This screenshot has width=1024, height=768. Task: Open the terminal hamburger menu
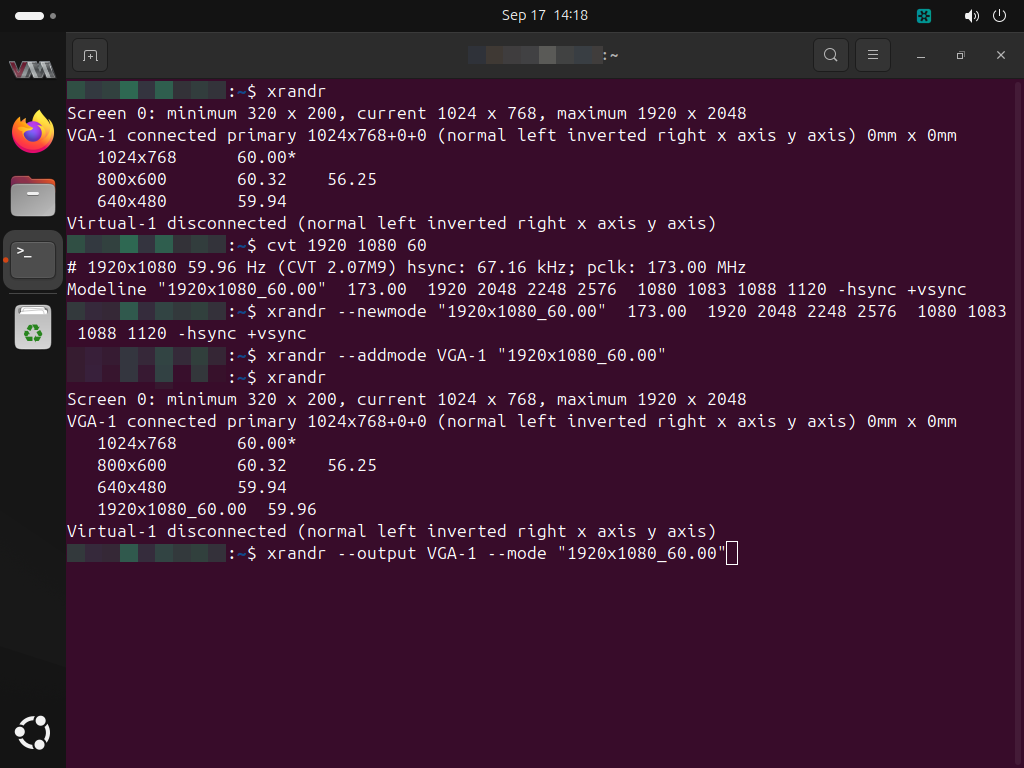tap(873, 55)
